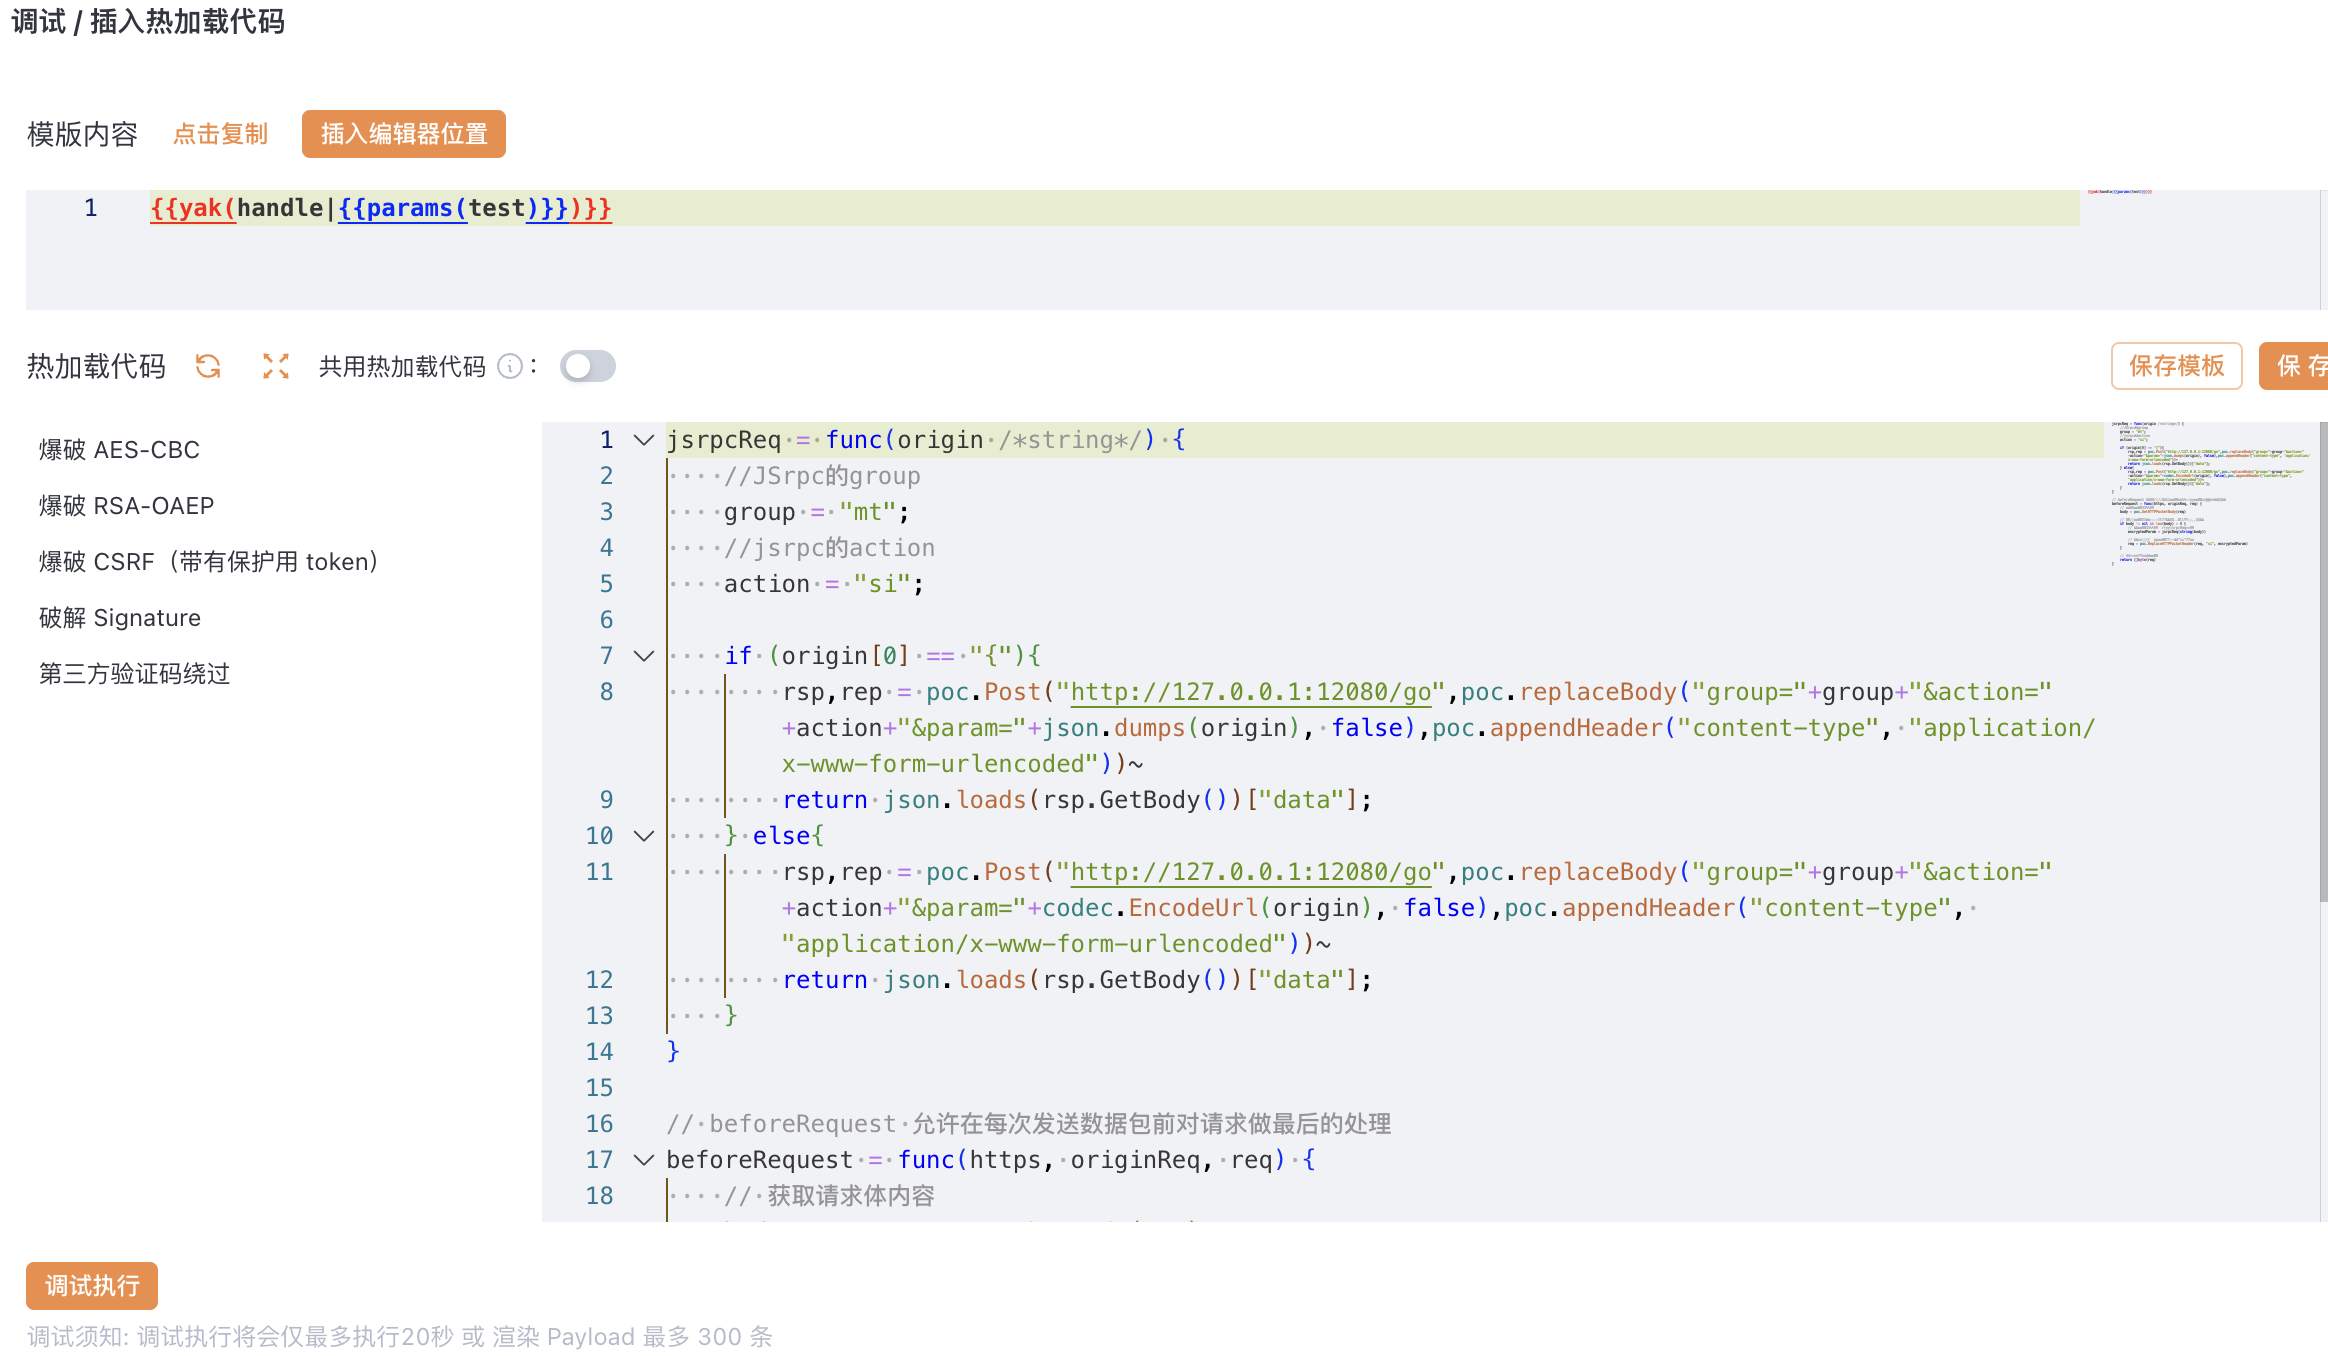Toggle the 共用热加载代码 switch
Image resolution: width=2328 pixels, height=1356 pixels.
pos(588,366)
